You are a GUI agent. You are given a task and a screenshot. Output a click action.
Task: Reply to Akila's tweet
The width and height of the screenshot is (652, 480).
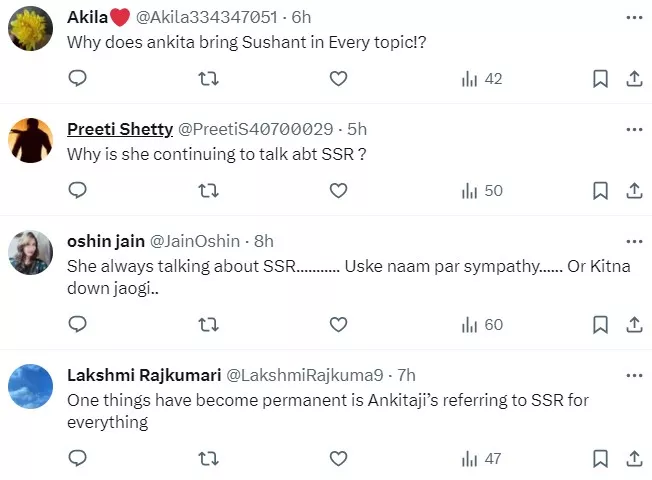[x=77, y=79]
